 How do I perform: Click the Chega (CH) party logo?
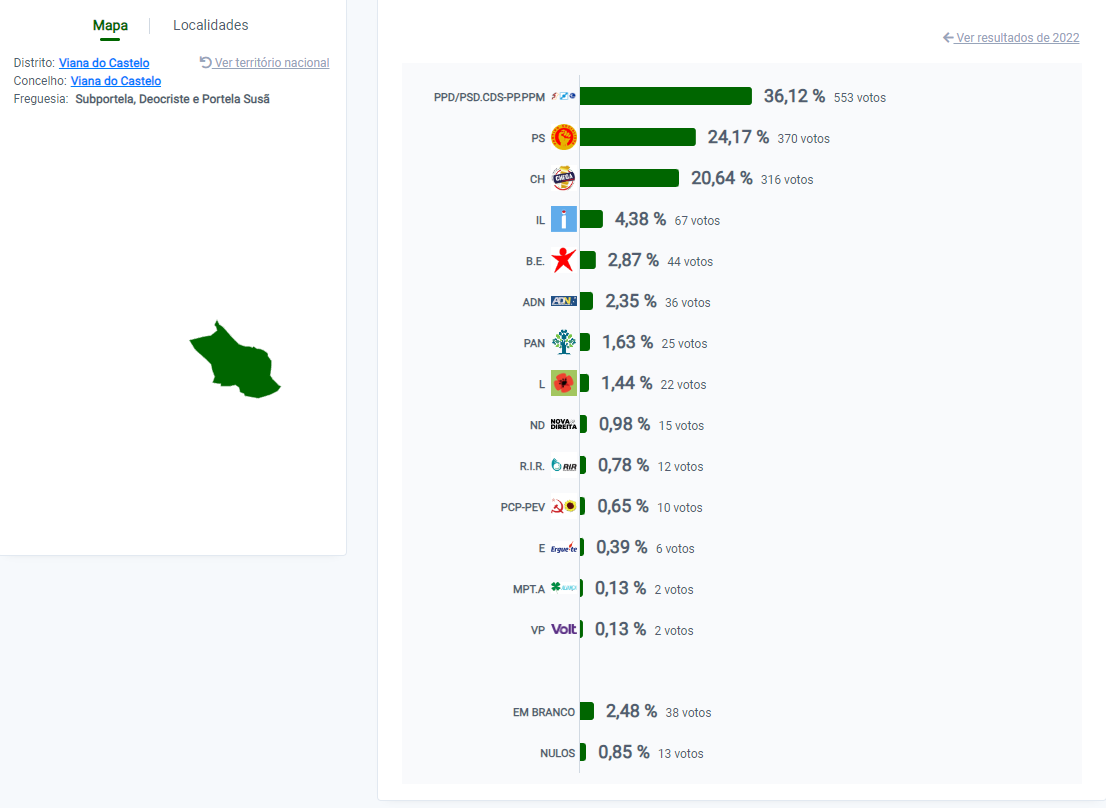coord(564,178)
